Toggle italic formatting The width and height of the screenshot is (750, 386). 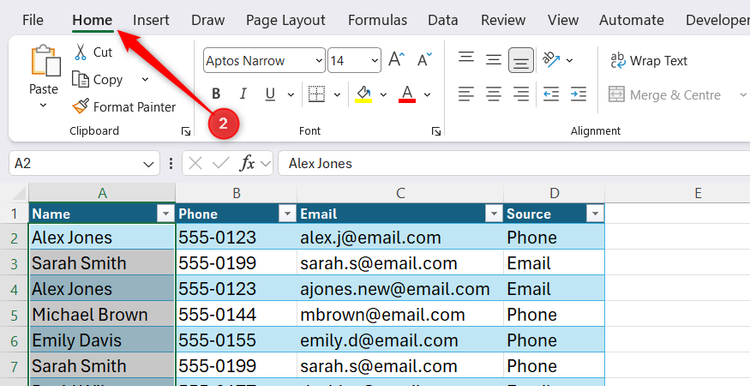point(243,94)
